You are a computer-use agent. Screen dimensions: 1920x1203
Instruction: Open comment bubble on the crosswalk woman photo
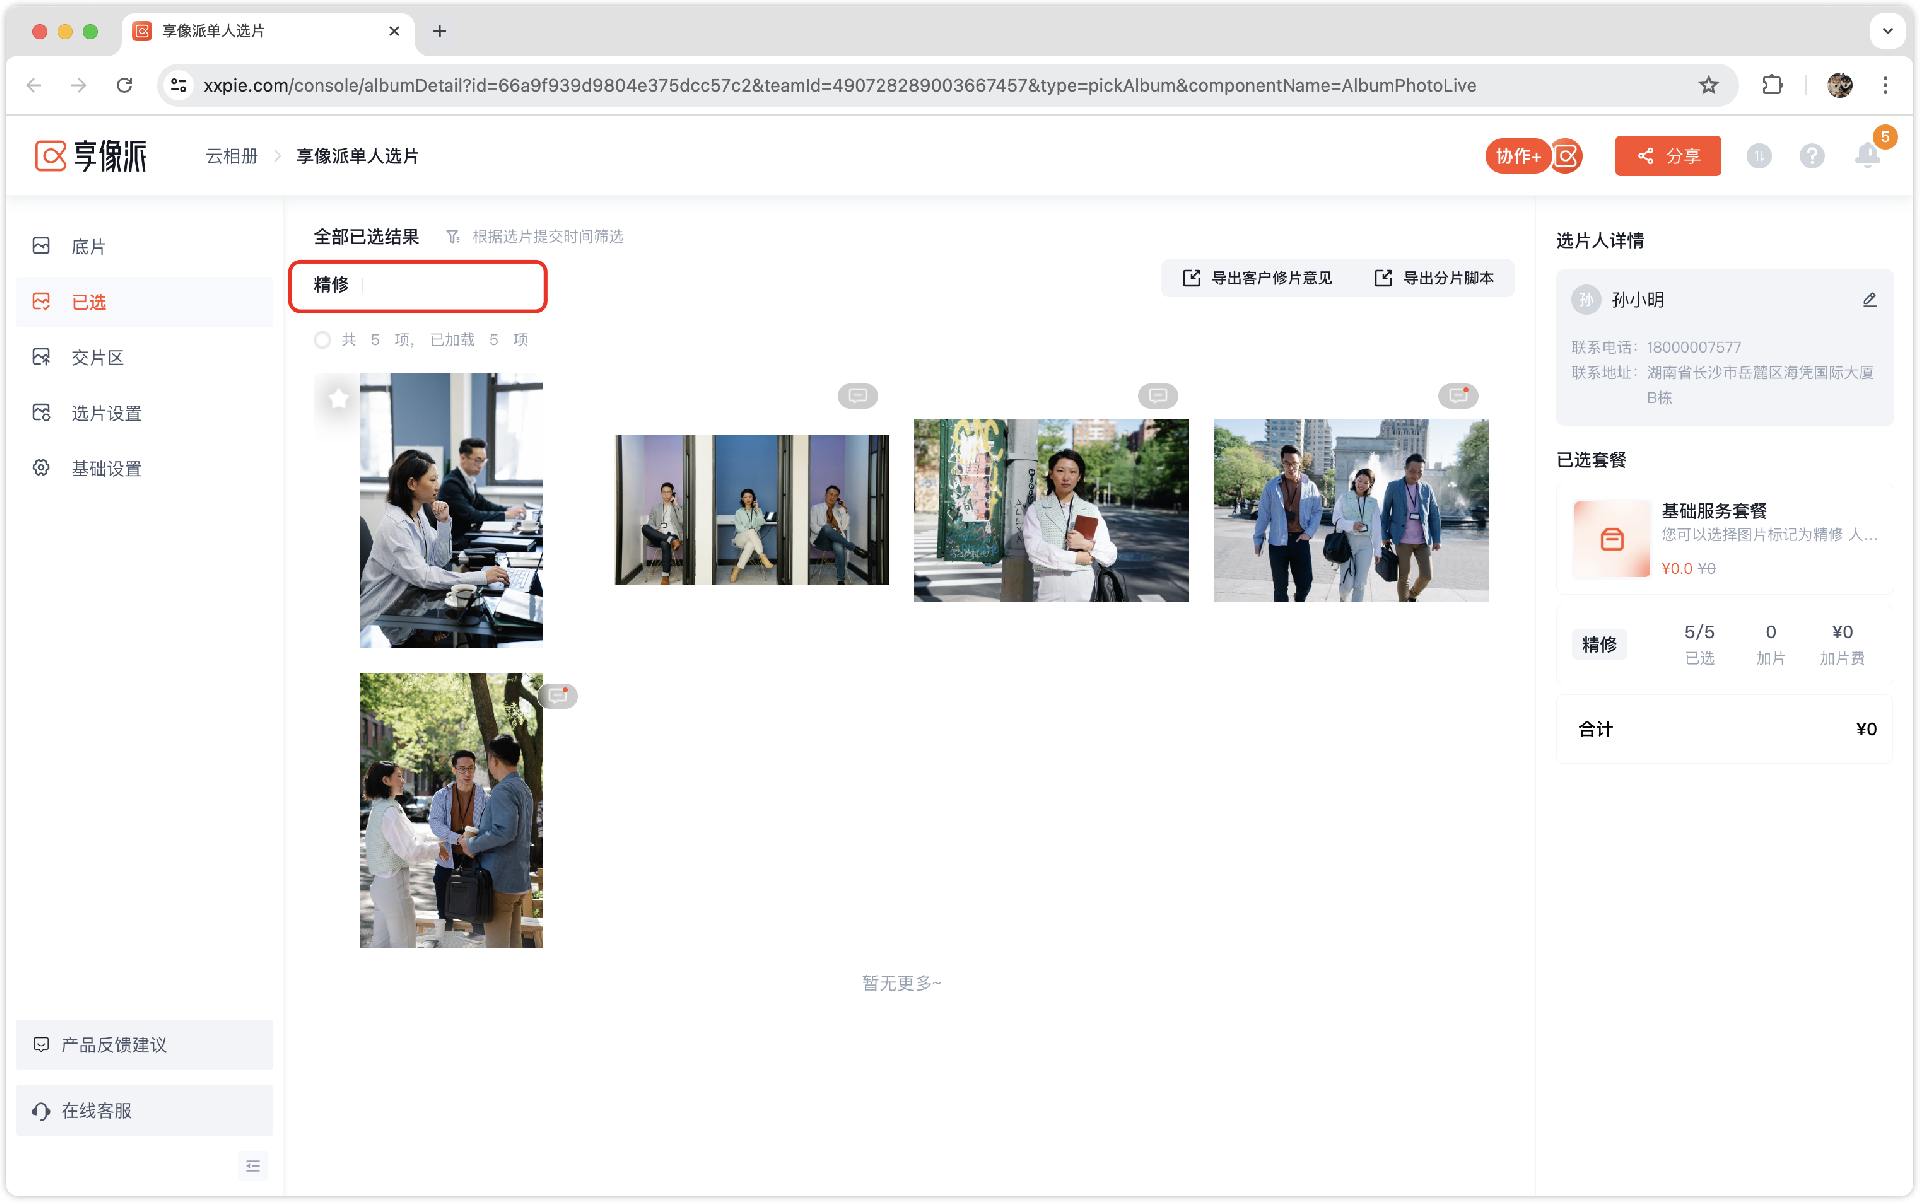[x=1157, y=396]
